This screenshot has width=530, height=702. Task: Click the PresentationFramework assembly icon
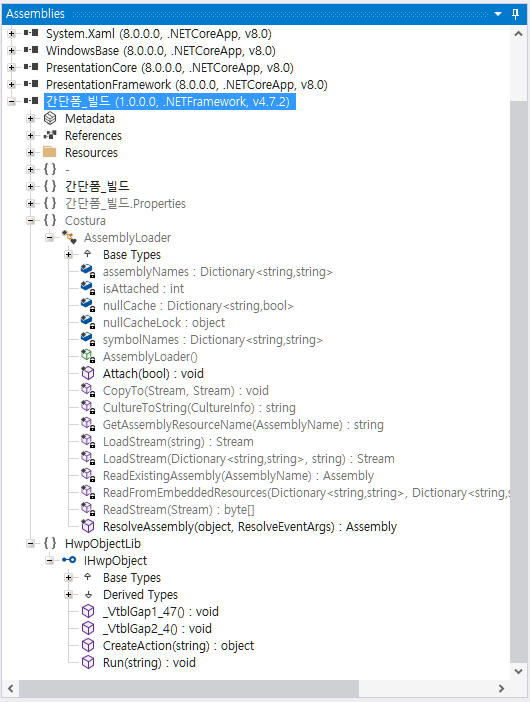pyautogui.click(x=31, y=84)
